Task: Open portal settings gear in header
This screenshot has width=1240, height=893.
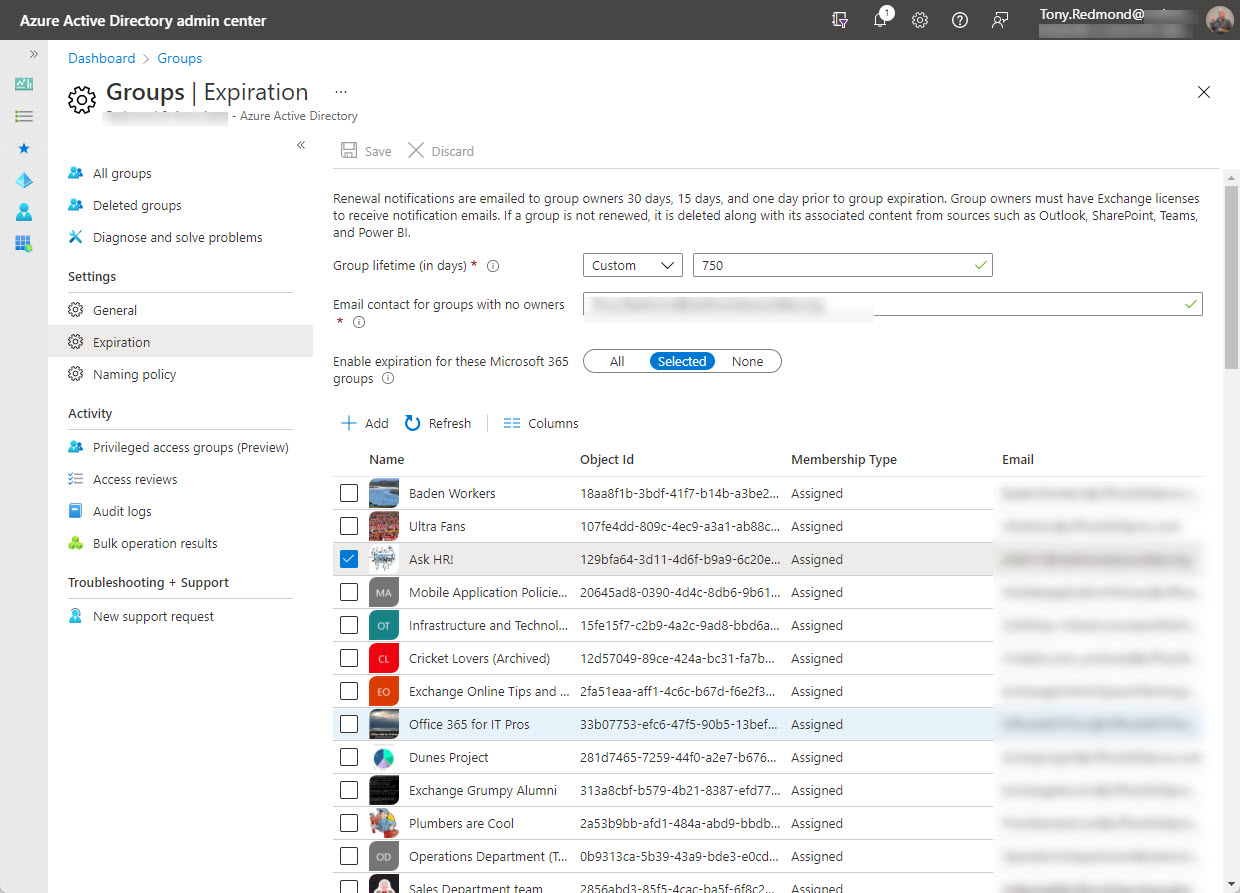Action: (920, 20)
